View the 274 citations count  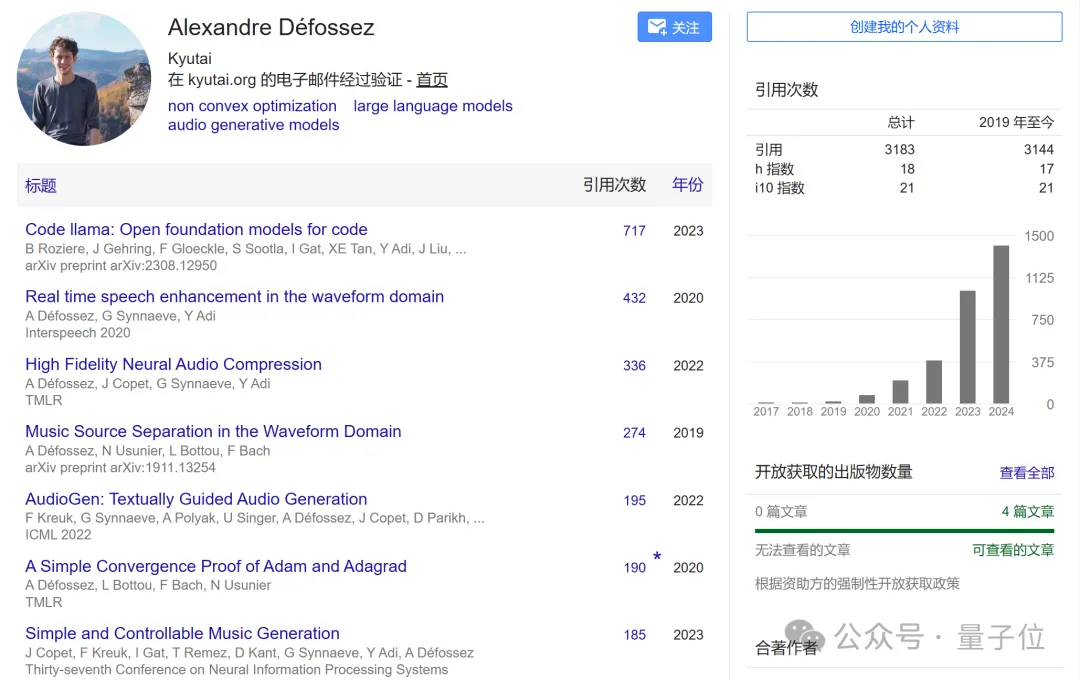click(x=634, y=433)
